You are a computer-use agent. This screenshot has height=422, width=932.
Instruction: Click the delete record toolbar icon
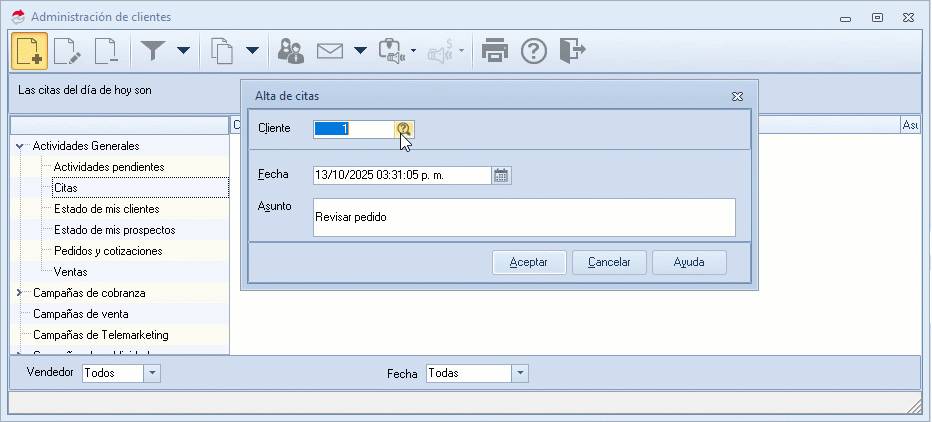coord(106,51)
